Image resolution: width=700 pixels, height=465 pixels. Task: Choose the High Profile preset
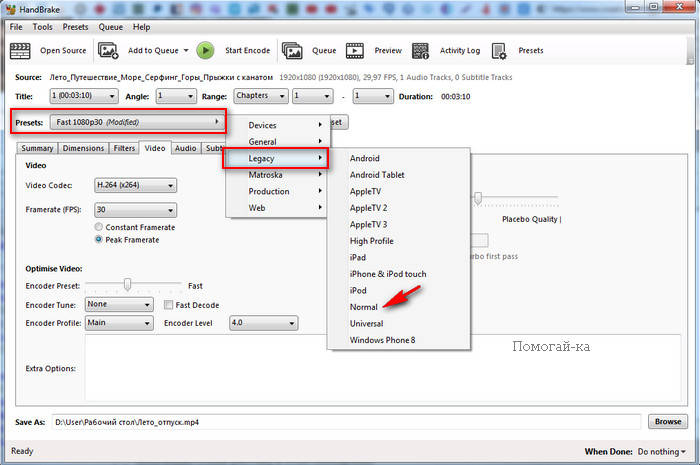pos(399,241)
